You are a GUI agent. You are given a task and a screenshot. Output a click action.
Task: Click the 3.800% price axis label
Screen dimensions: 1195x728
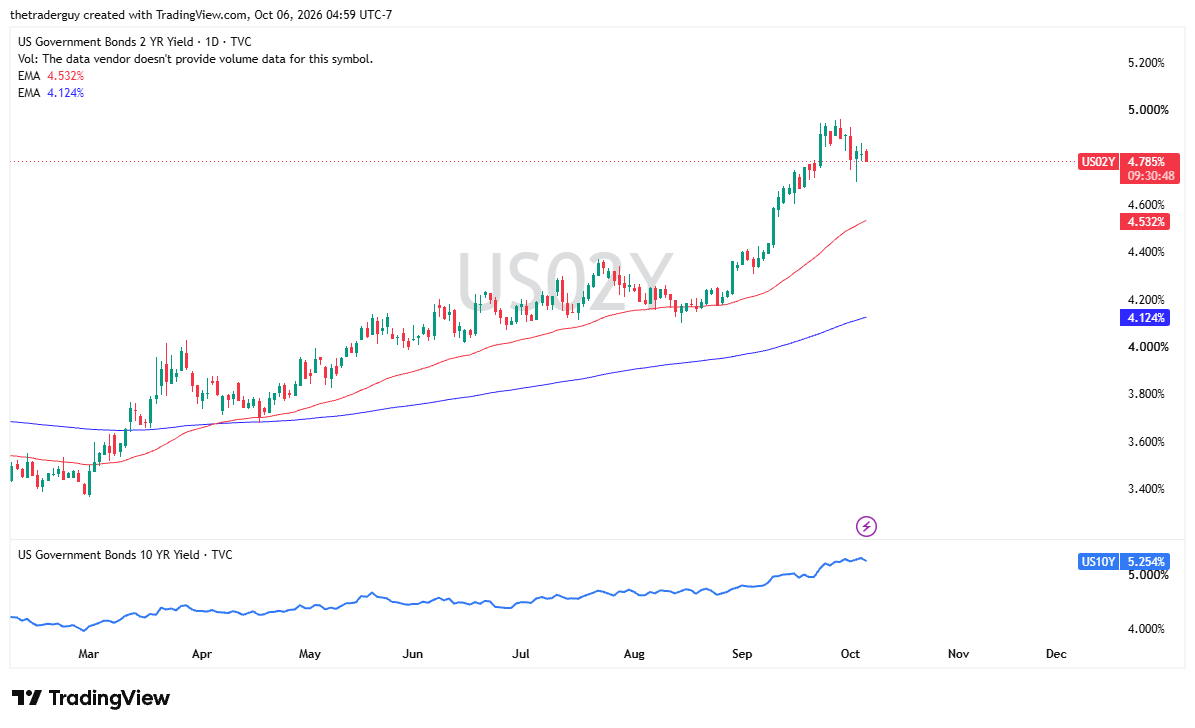pos(1146,394)
